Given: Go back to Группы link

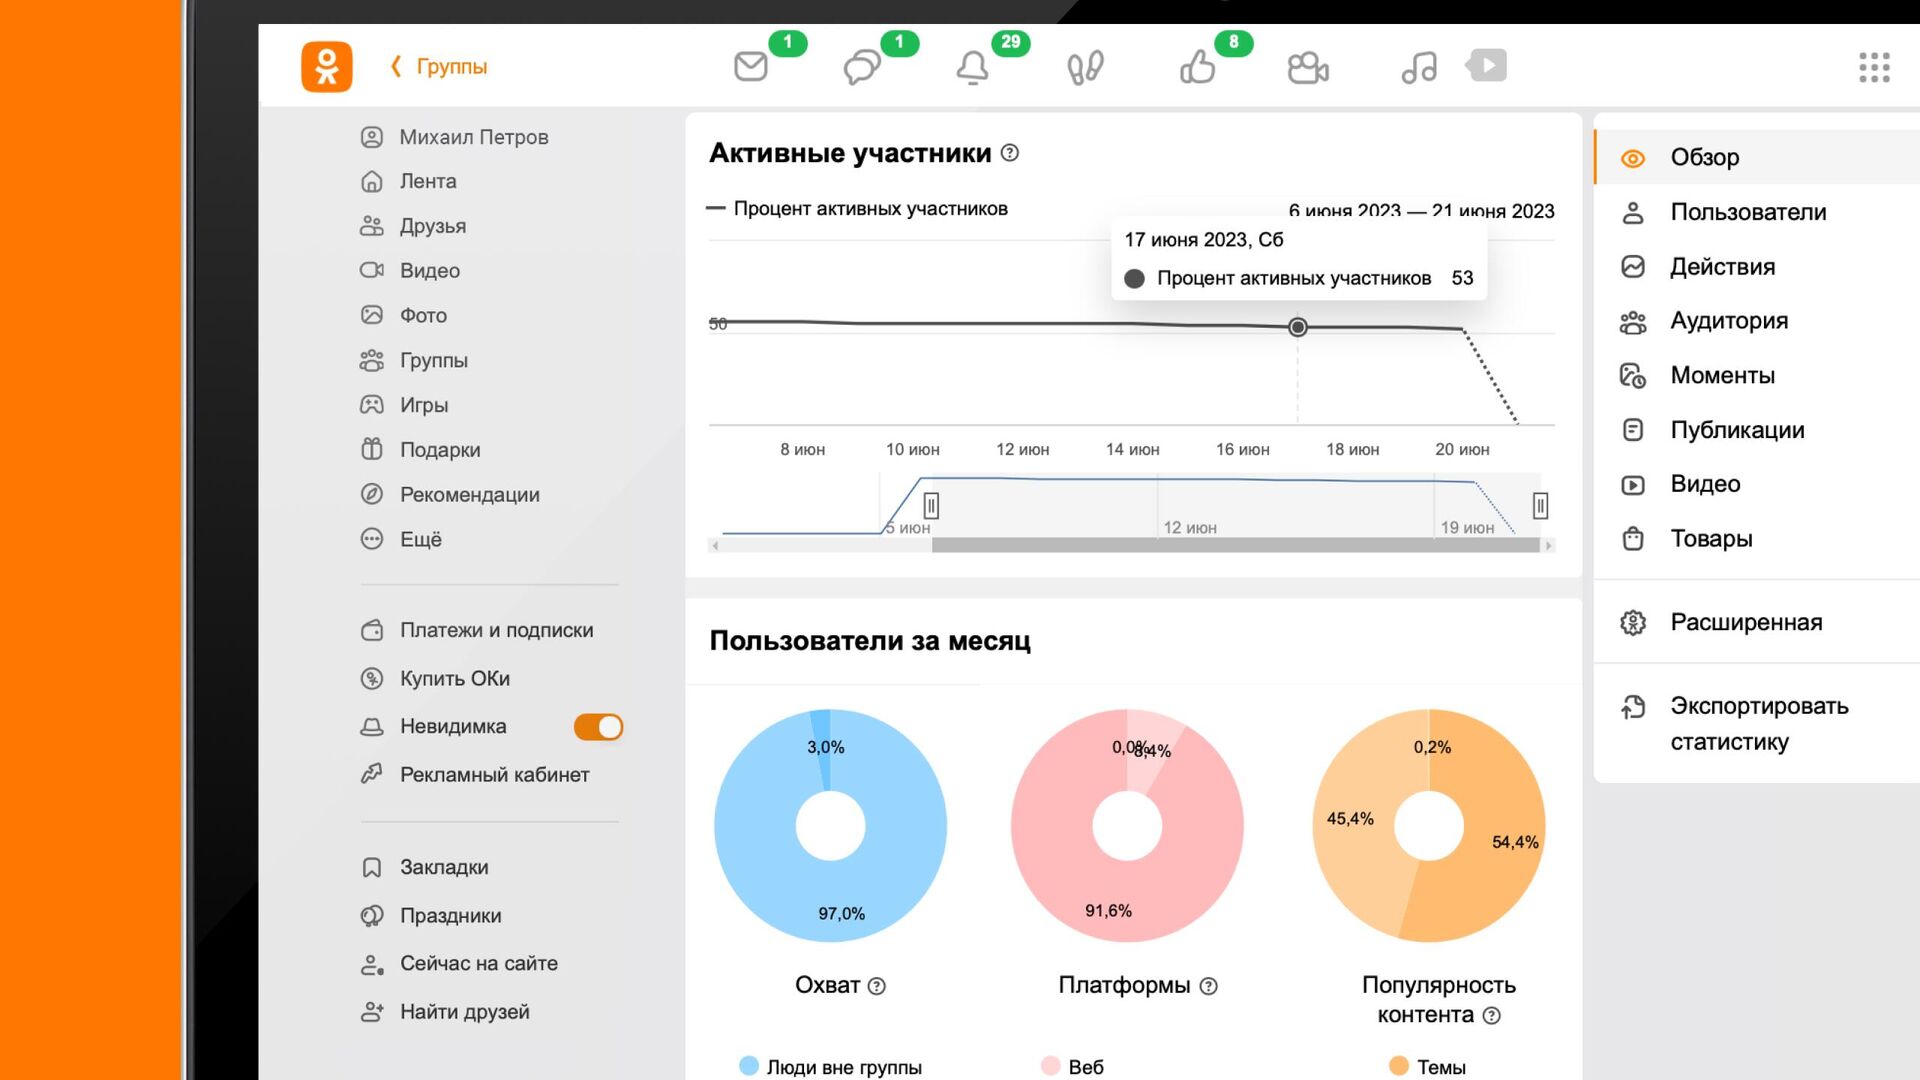Looking at the screenshot, I should tap(439, 67).
